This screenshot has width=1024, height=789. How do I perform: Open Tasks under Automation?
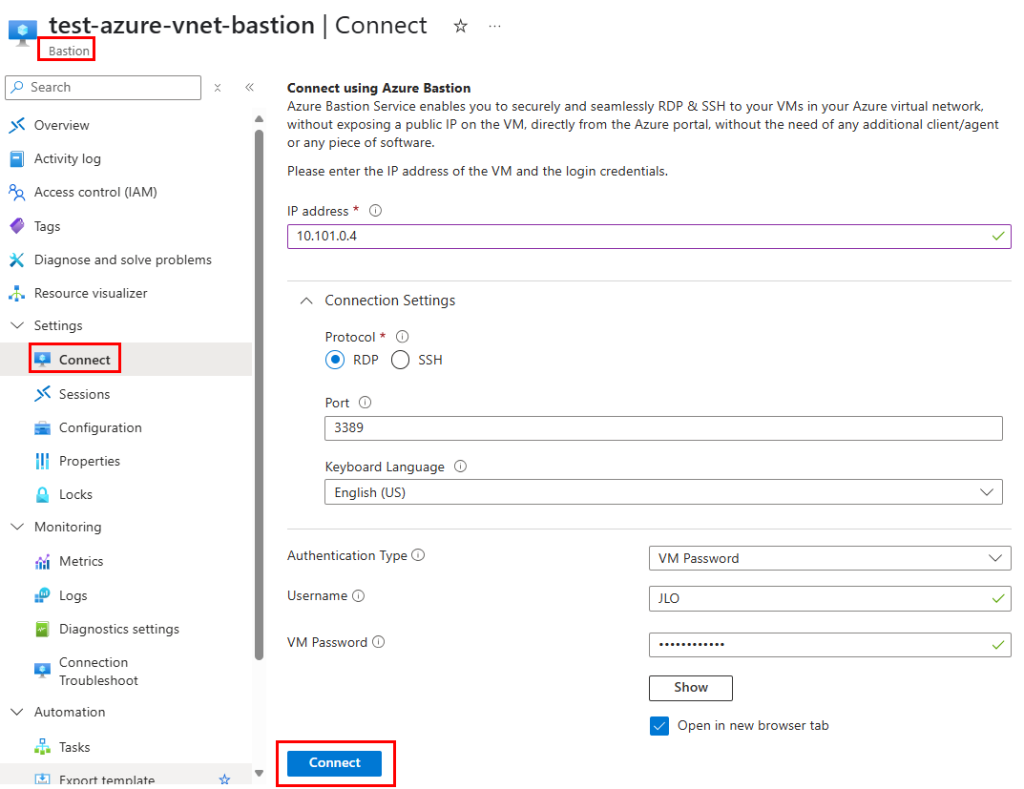click(74, 747)
